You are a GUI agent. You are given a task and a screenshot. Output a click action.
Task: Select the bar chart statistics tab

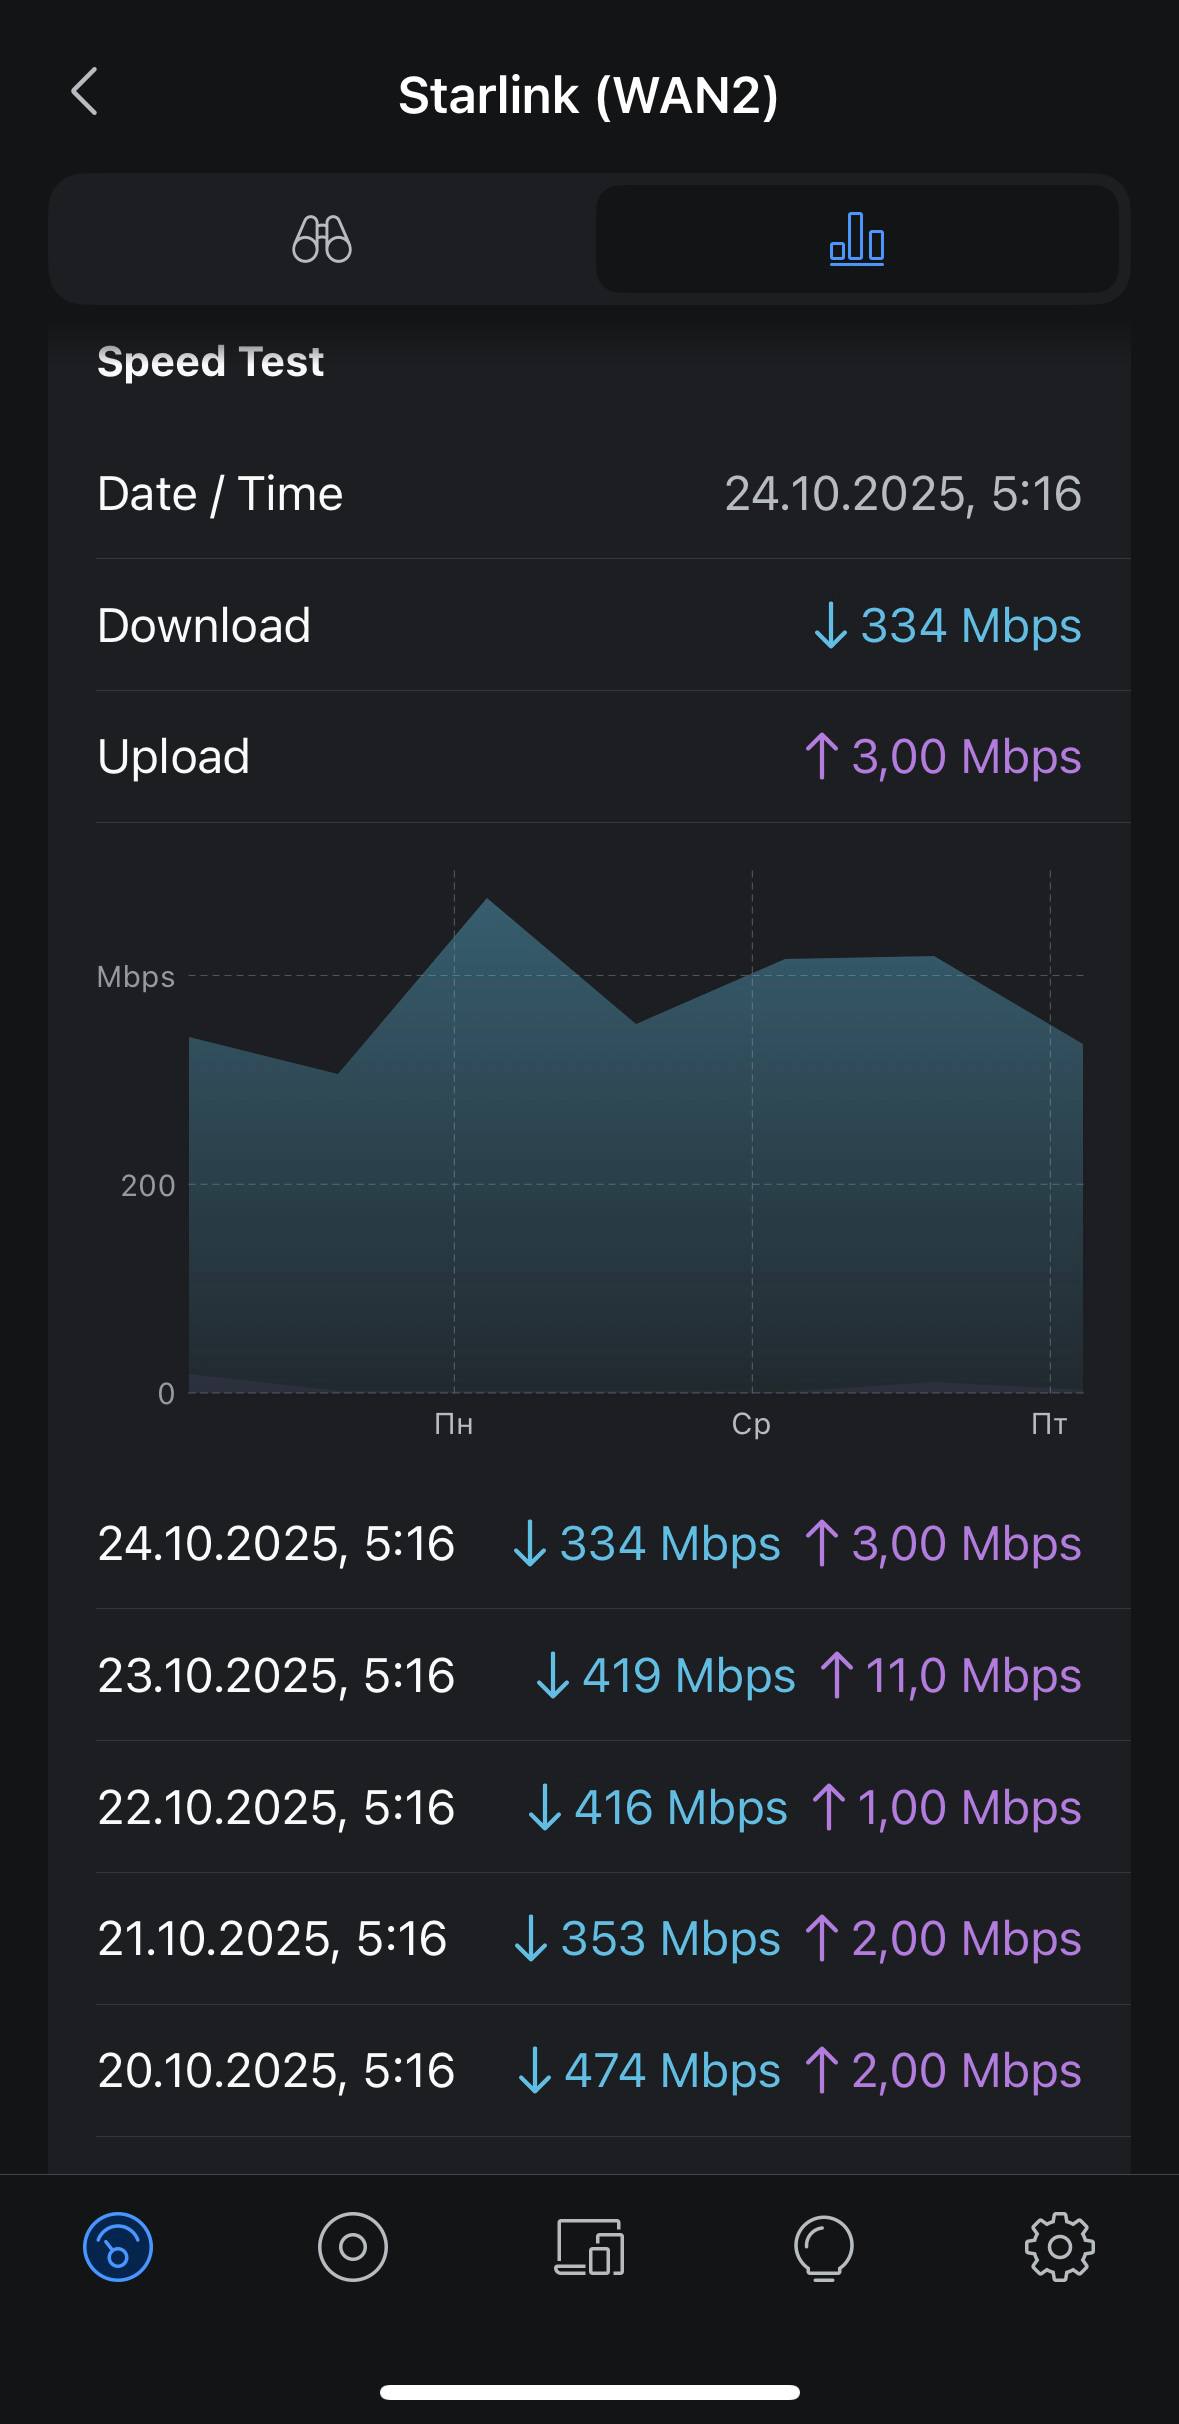pyautogui.click(x=857, y=239)
